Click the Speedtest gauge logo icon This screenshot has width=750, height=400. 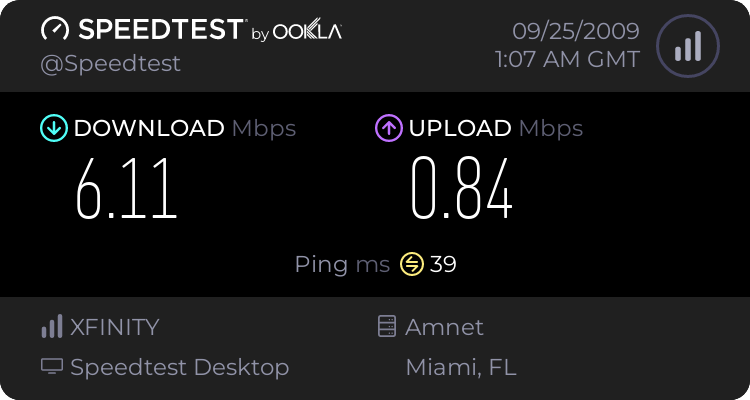click(55, 29)
